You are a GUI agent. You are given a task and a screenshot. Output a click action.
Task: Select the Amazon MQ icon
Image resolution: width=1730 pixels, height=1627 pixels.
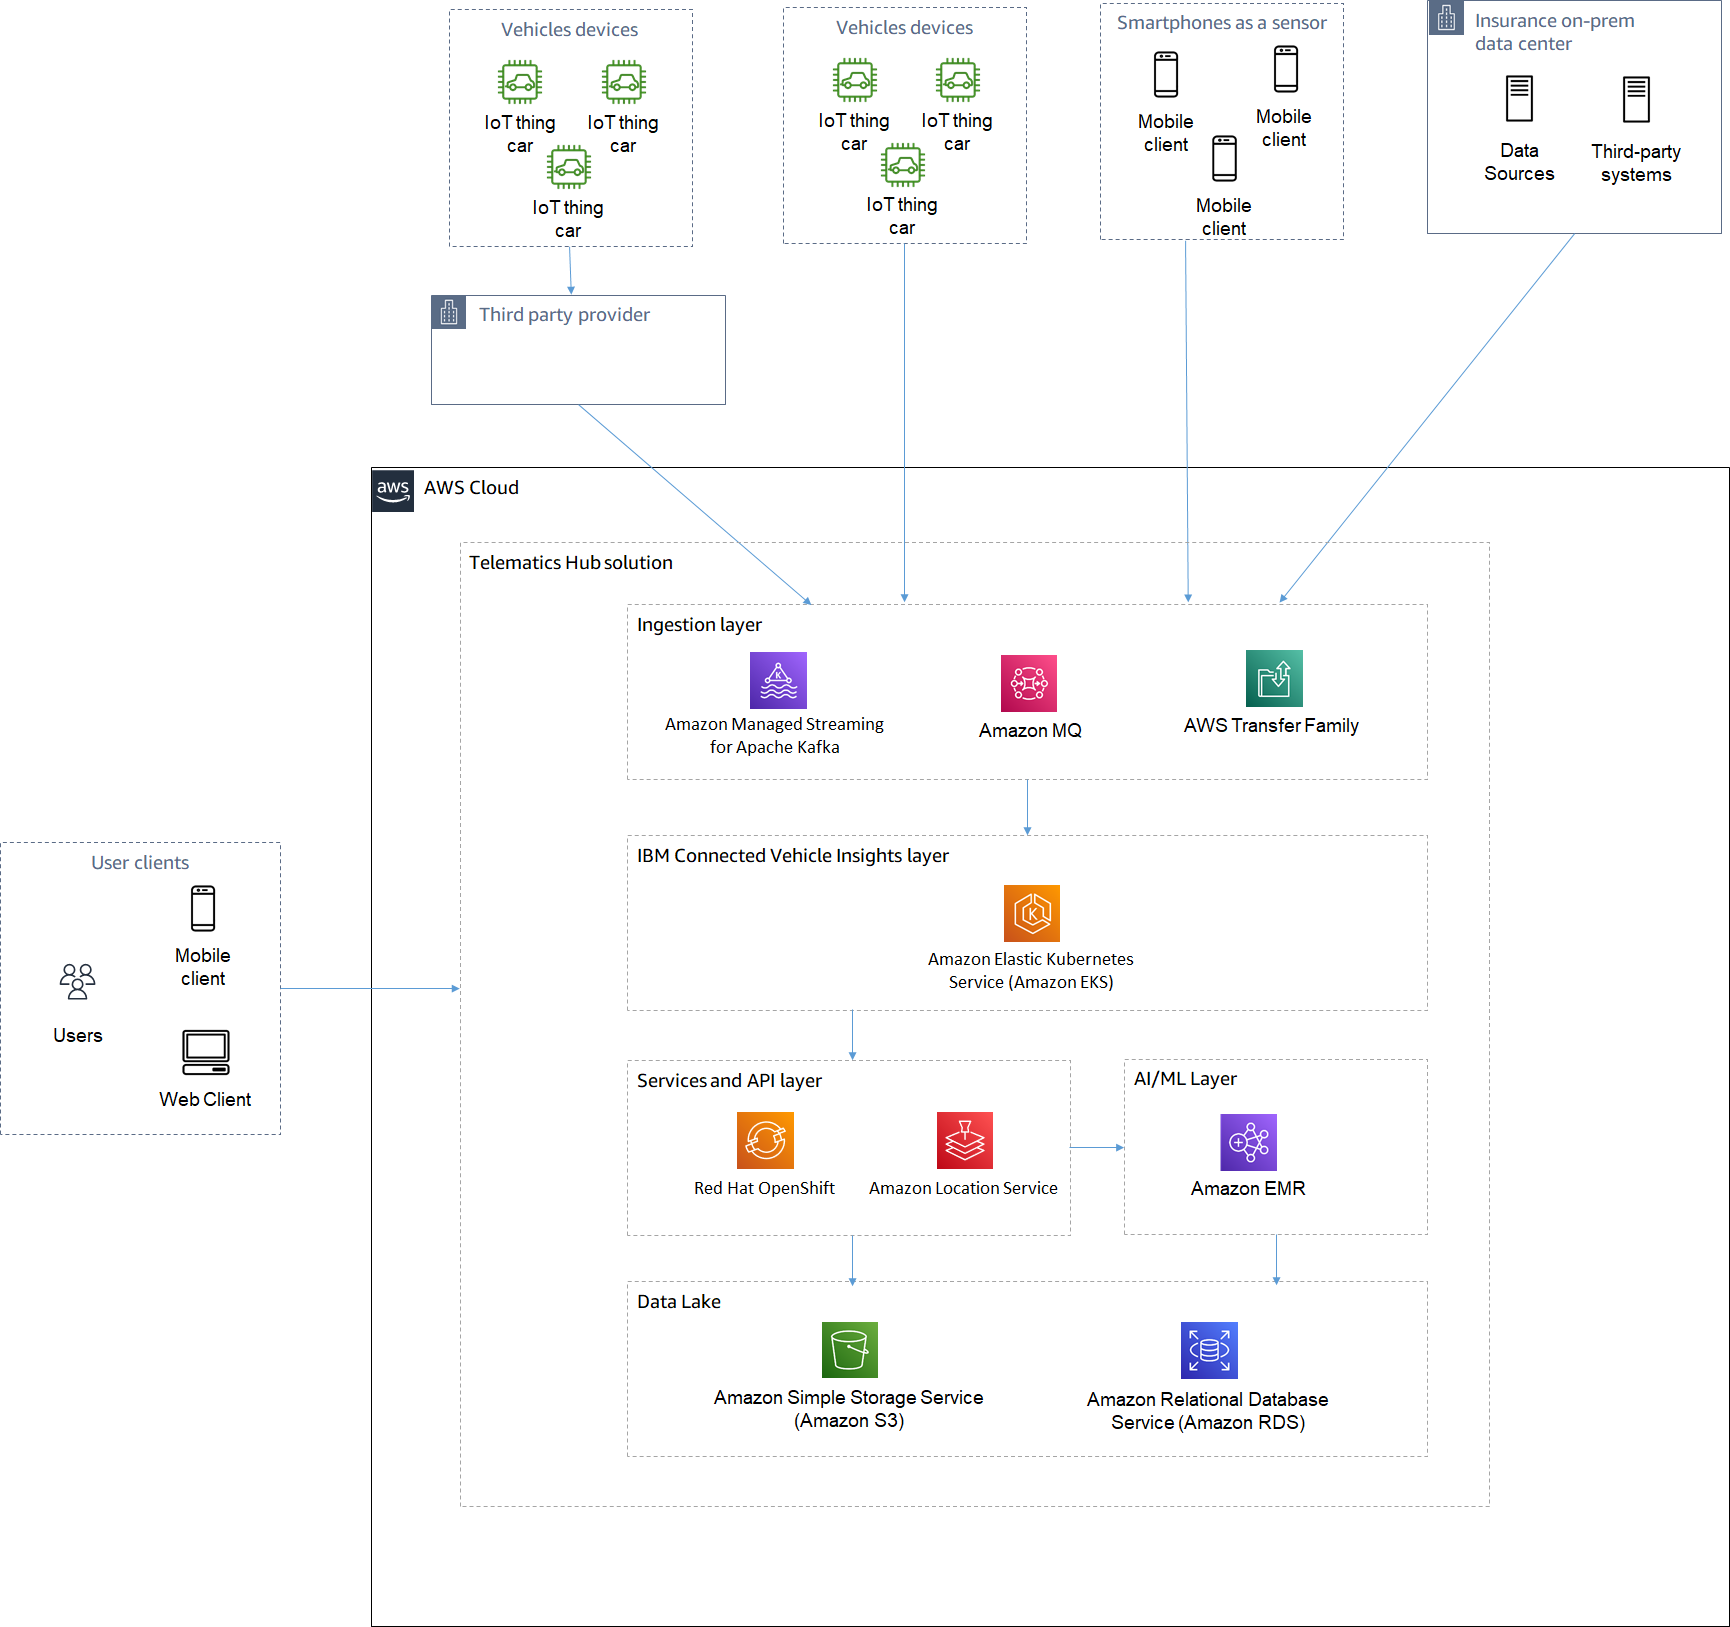[x=1029, y=683]
